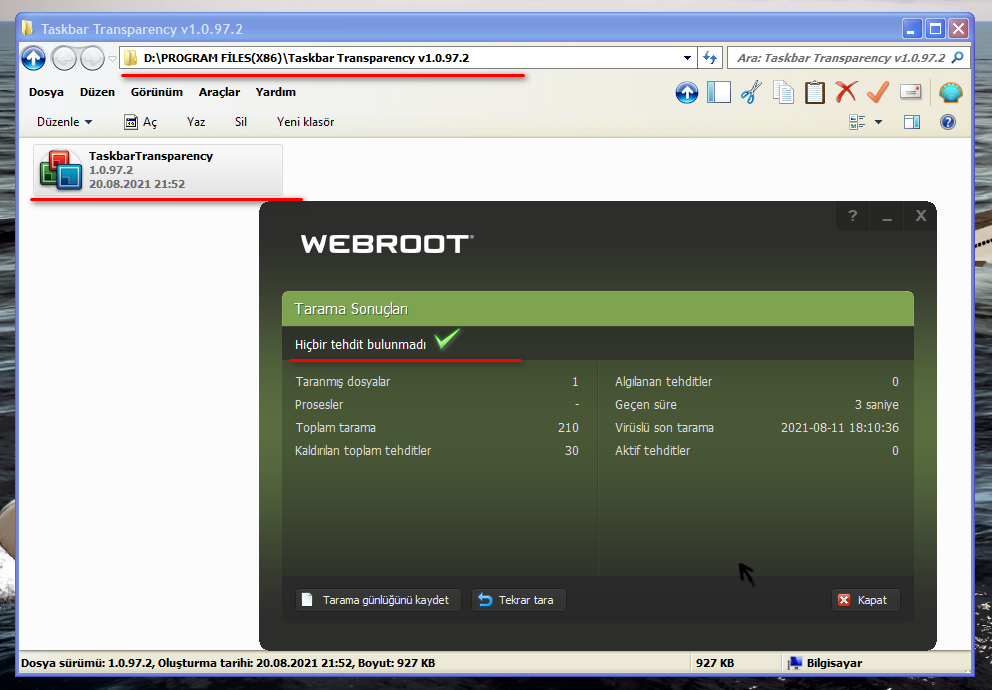
Task: Minimize the Webroot dialog
Action: [x=887, y=216]
